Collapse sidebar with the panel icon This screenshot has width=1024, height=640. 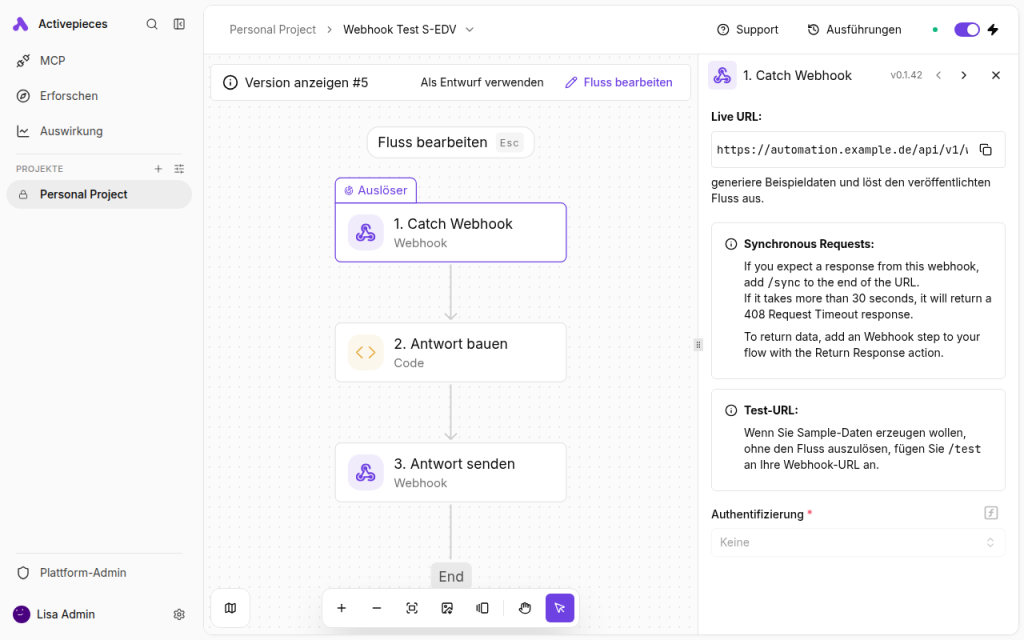point(179,24)
